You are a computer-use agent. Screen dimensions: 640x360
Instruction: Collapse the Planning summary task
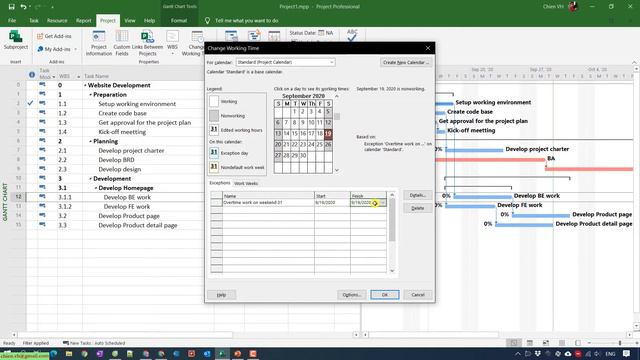tap(91, 141)
